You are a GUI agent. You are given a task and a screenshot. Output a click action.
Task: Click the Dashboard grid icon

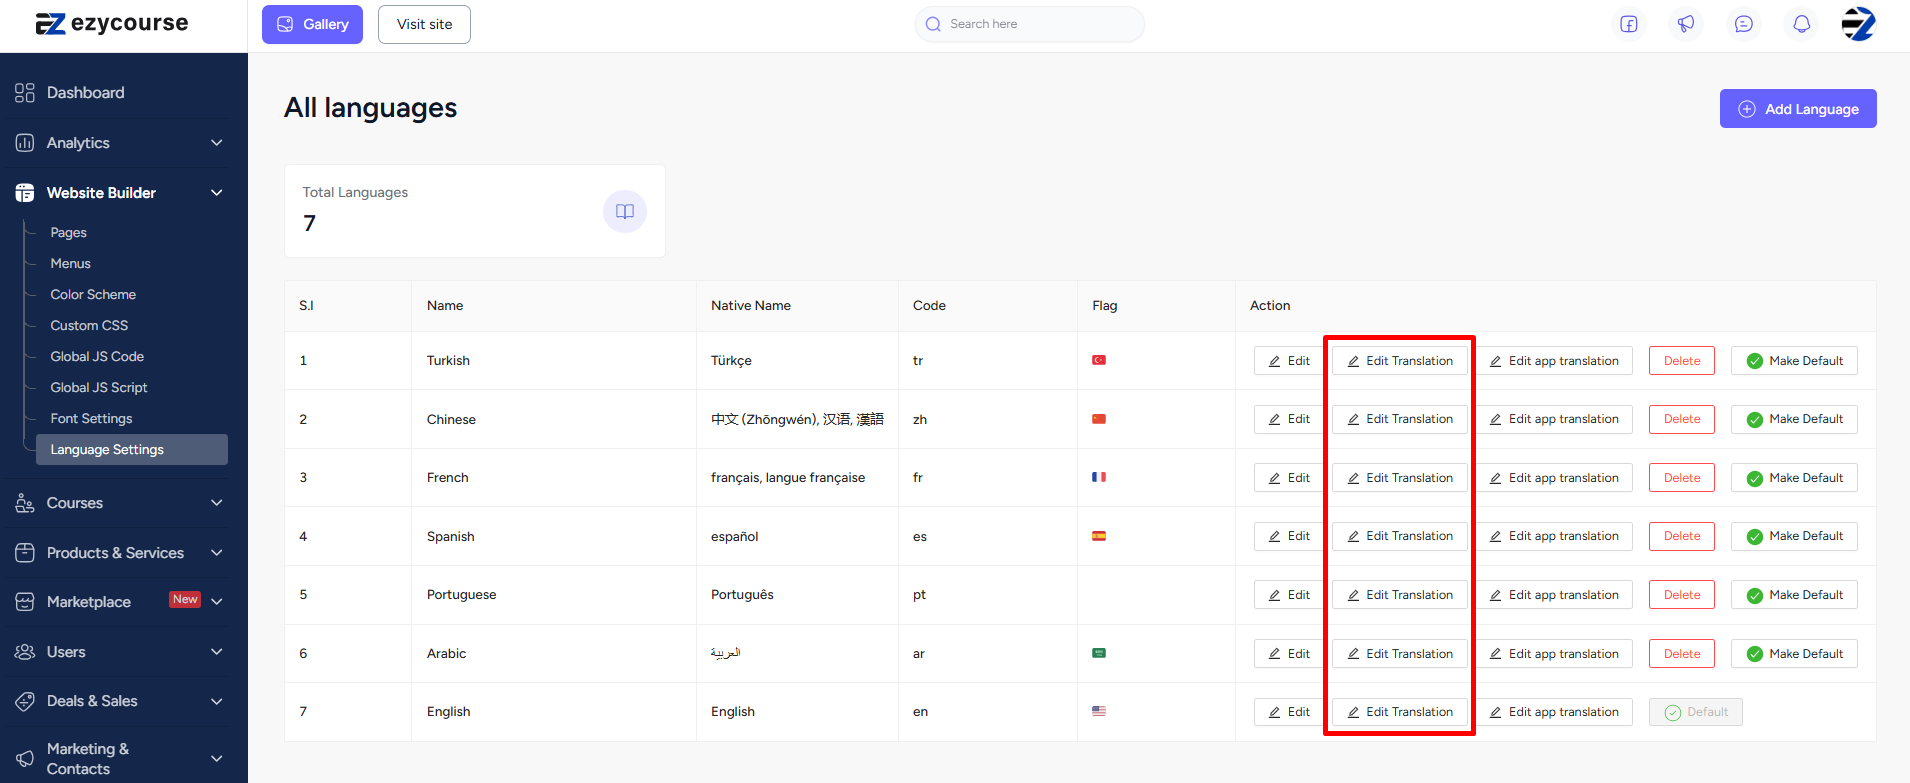tap(25, 93)
